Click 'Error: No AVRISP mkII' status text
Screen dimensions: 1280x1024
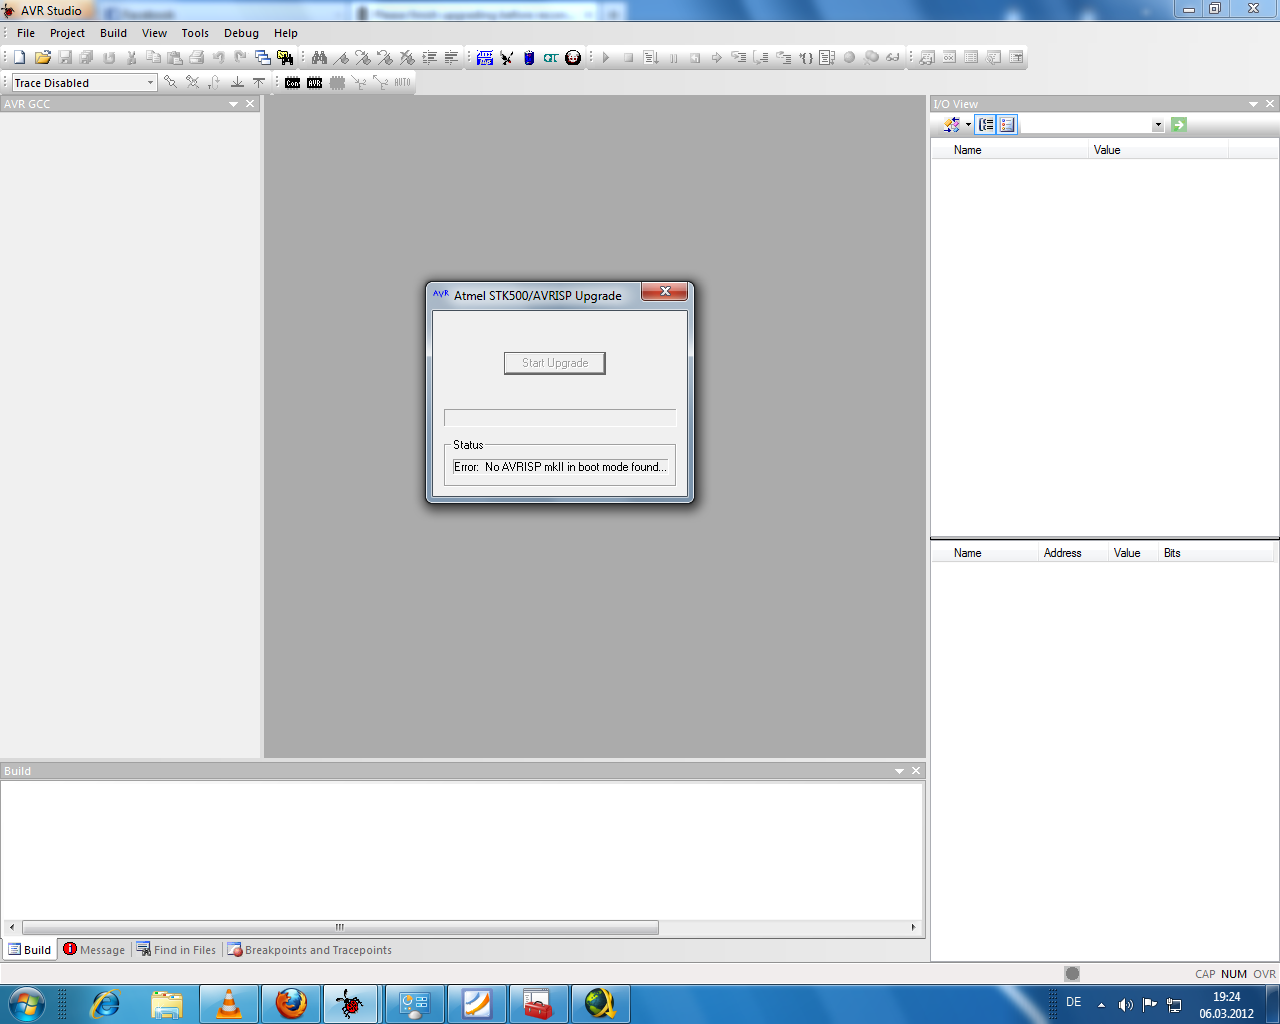tap(560, 467)
